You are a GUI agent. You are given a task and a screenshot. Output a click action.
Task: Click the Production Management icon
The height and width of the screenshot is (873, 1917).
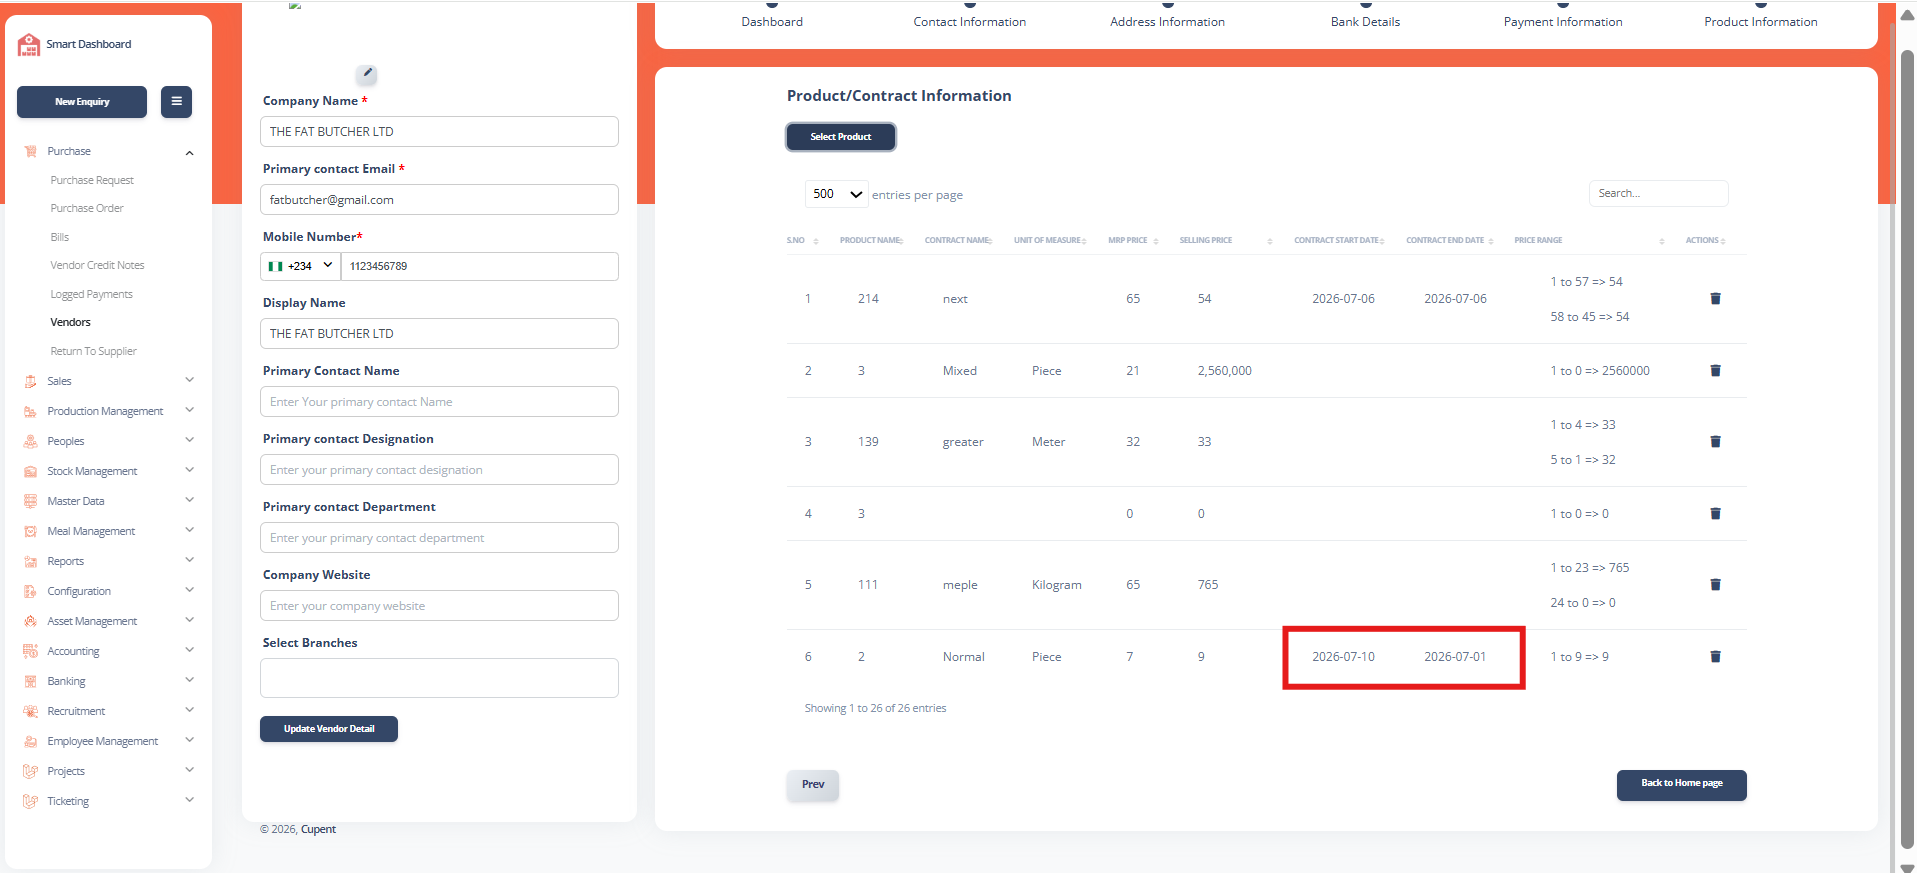pyautogui.click(x=30, y=411)
